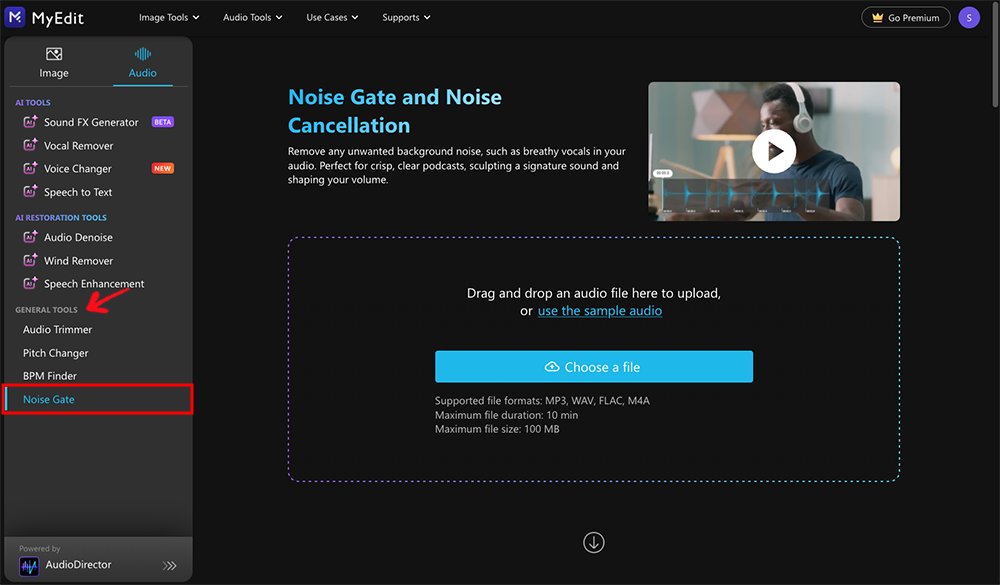The image size is (1000, 585).
Task: Open the user profile avatar menu
Action: (968, 17)
